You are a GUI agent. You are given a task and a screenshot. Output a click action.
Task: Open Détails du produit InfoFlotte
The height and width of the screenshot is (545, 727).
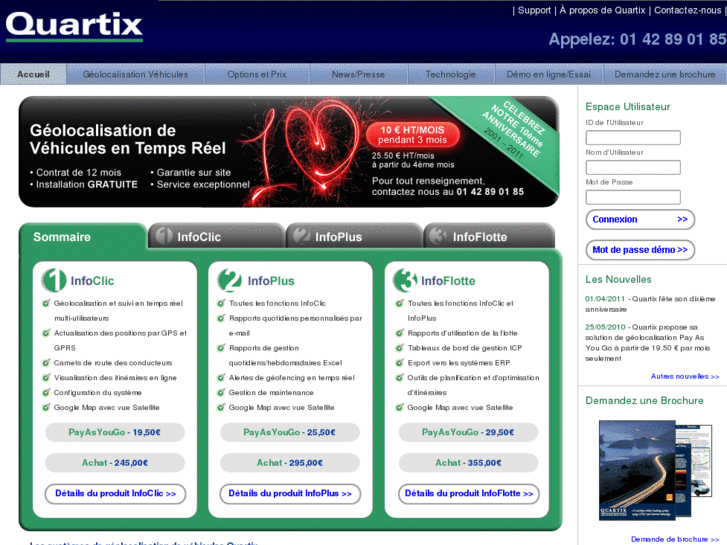[x=469, y=494]
